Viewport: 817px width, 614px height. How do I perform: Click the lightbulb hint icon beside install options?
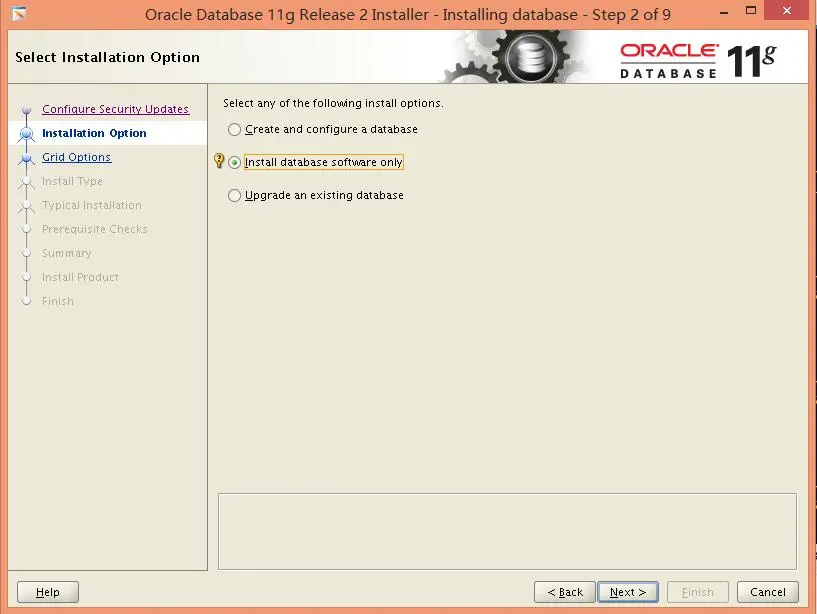(x=219, y=161)
